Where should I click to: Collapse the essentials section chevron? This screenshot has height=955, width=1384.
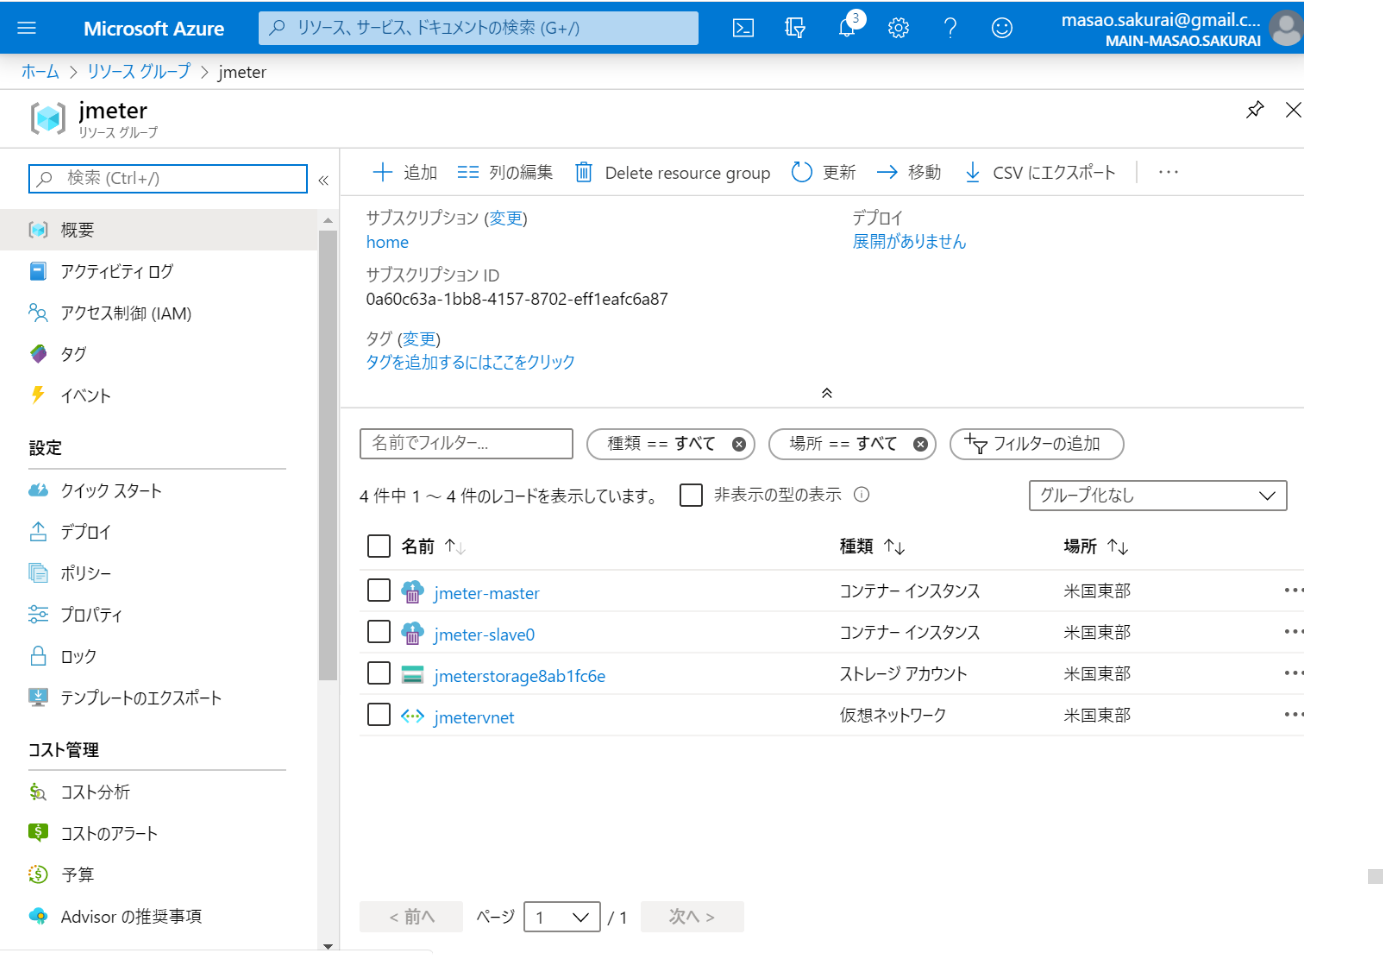tap(827, 393)
